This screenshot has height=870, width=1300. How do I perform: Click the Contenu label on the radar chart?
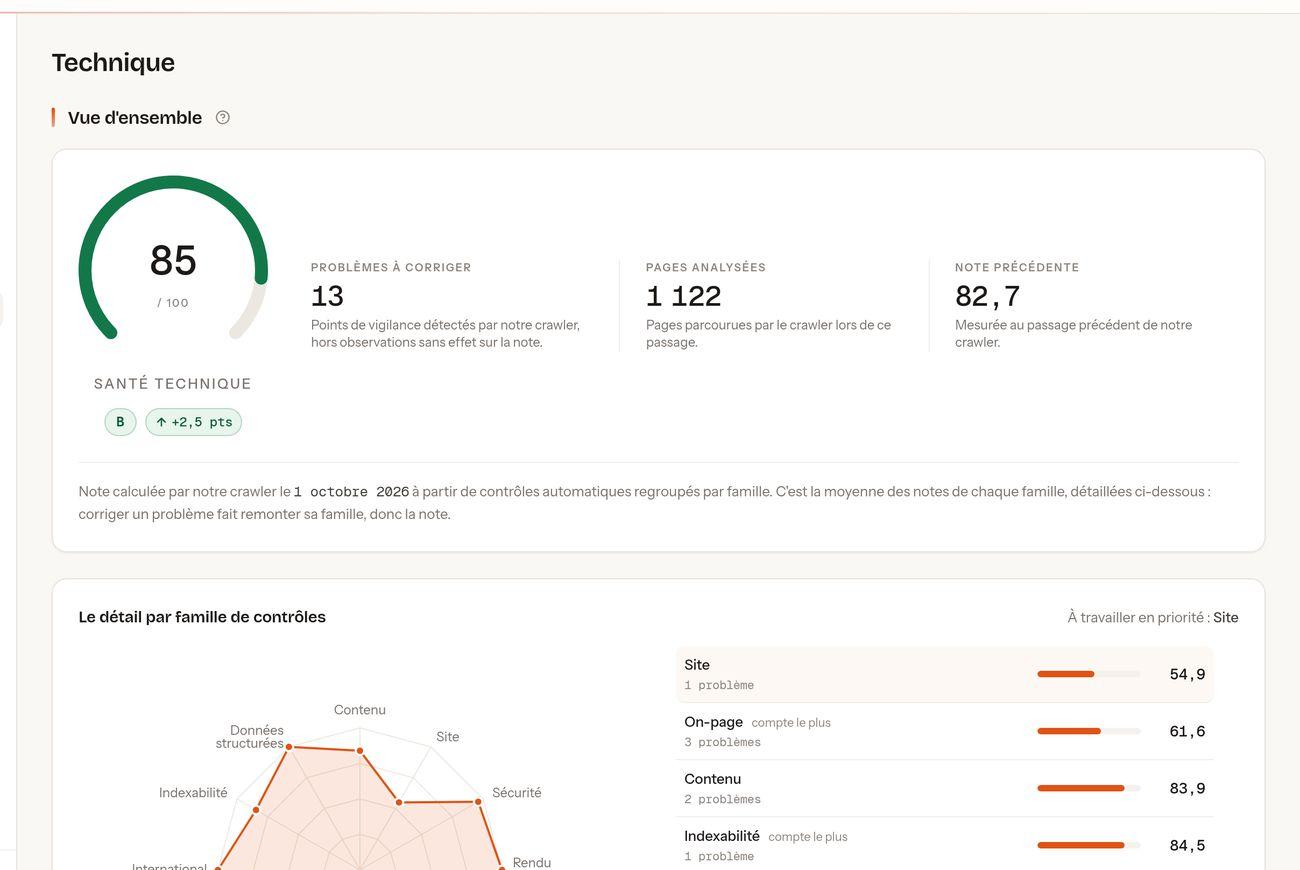[x=360, y=710]
